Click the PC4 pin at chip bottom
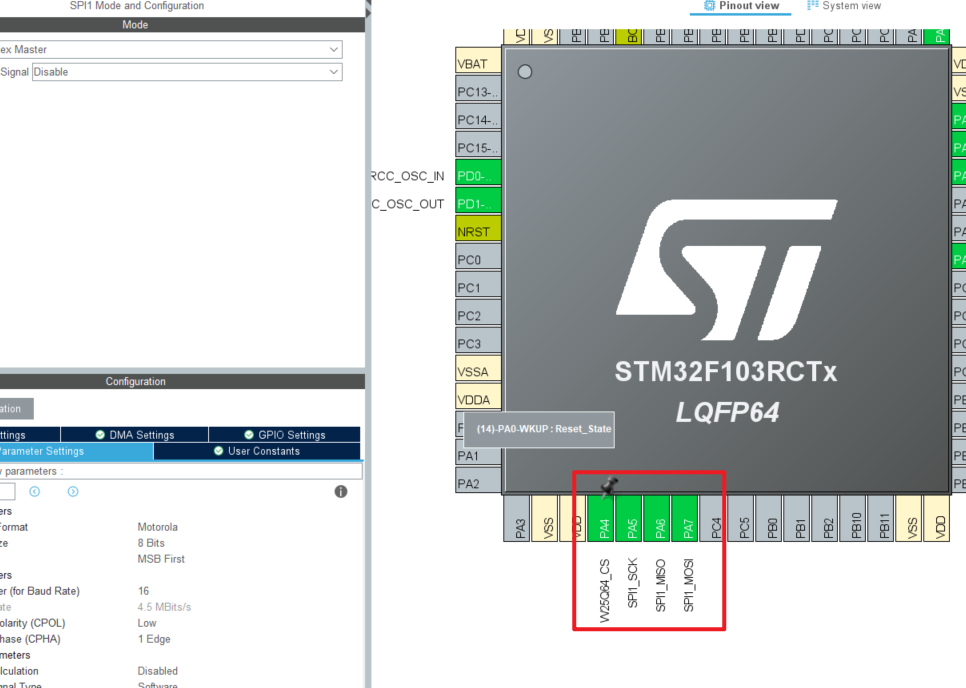This screenshot has height=688, width=966. pos(715,519)
